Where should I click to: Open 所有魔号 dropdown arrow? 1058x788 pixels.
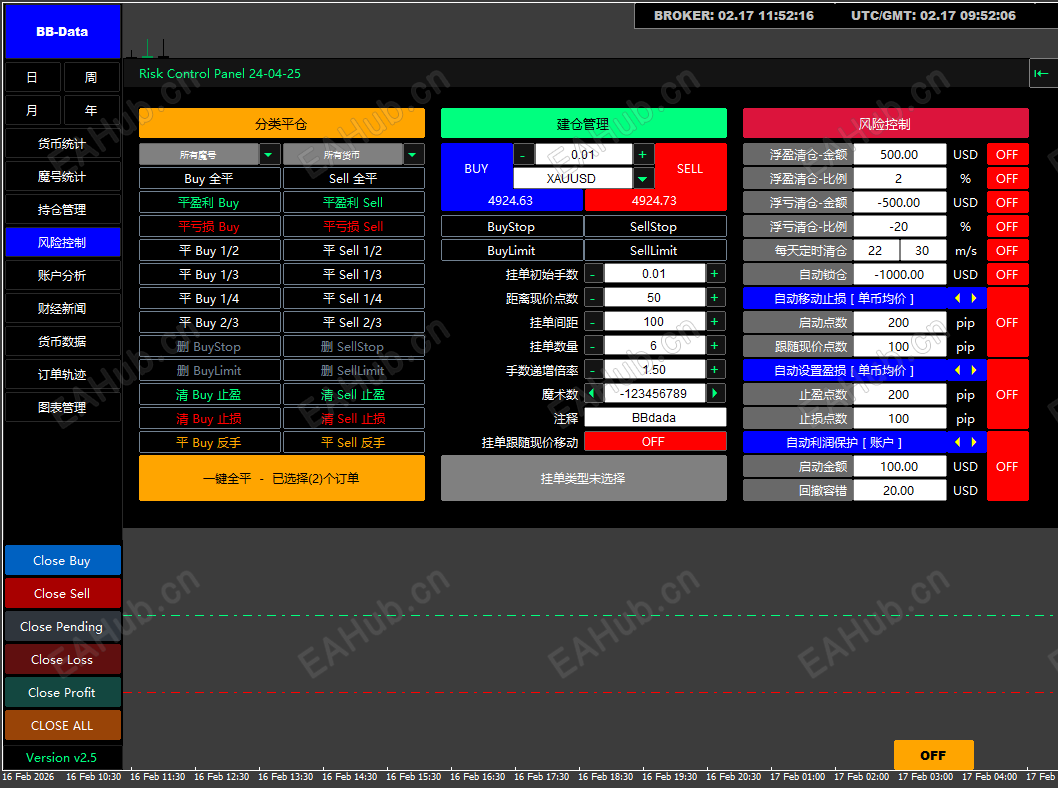tap(269, 154)
